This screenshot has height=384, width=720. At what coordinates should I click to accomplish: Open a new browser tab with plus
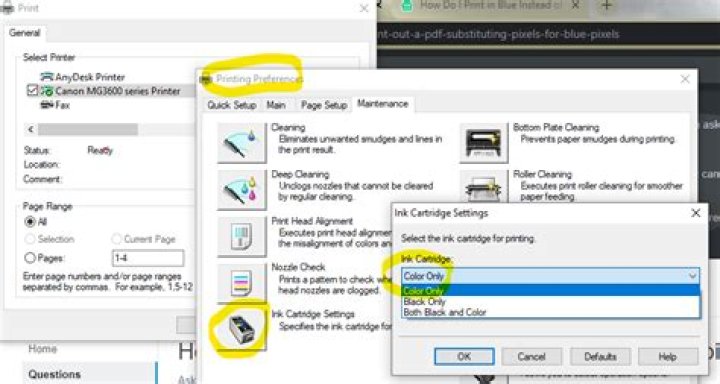click(x=607, y=6)
